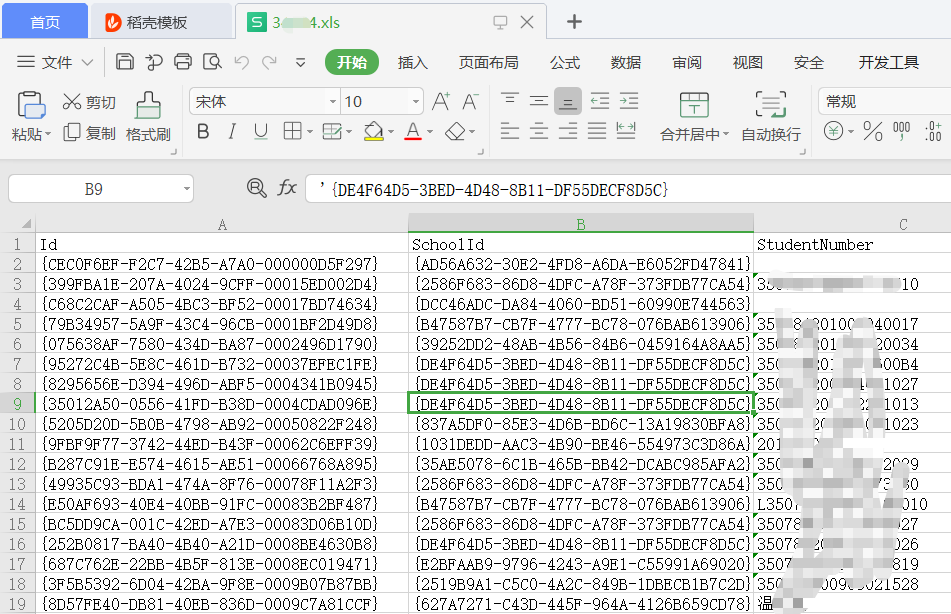Toggle Italic formatting

click(x=232, y=132)
